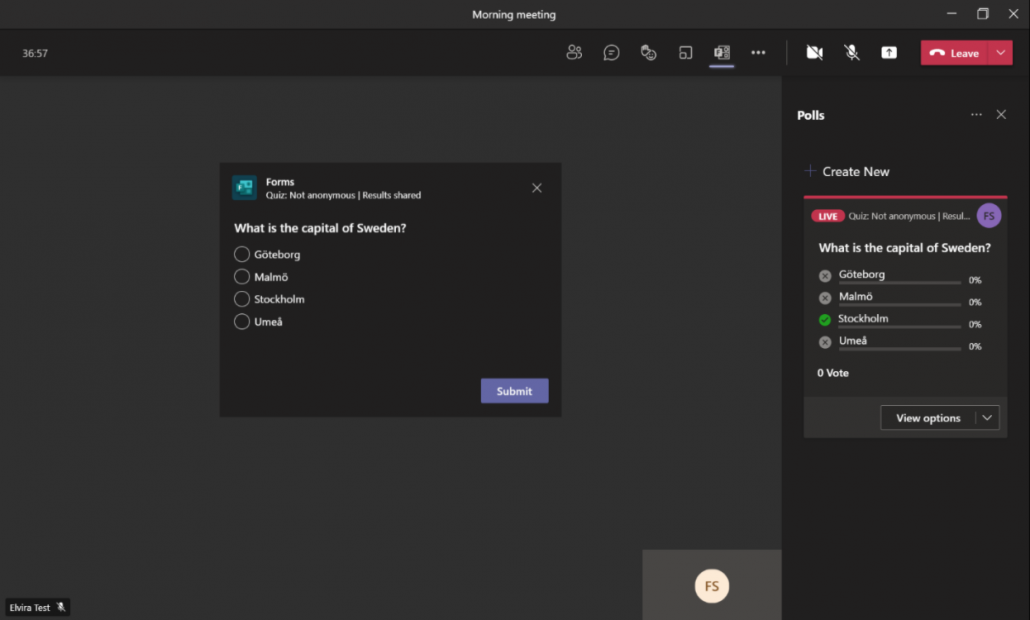Screen dimensions: 1030x620
Task: Submit the quiz answer
Action: (x=514, y=391)
